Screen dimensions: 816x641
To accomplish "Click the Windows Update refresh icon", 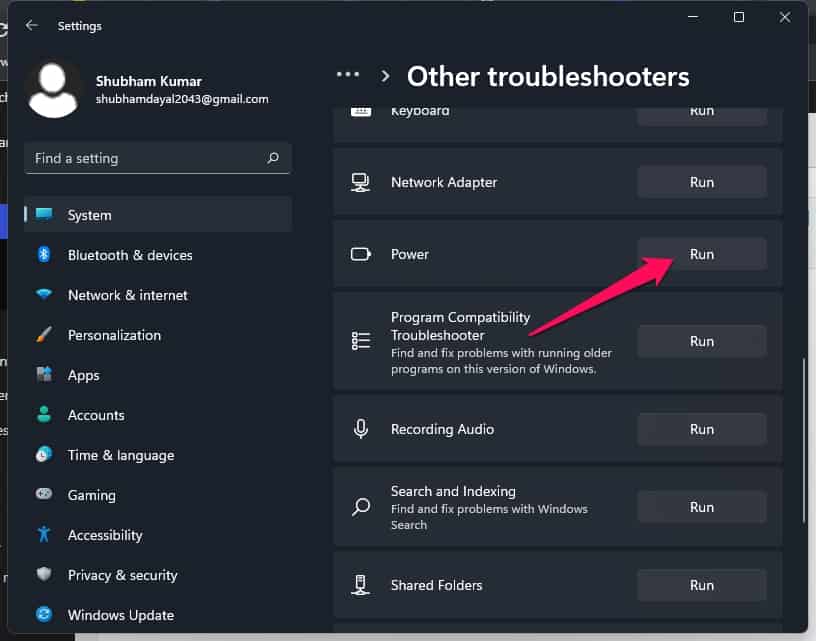I will [44, 614].
